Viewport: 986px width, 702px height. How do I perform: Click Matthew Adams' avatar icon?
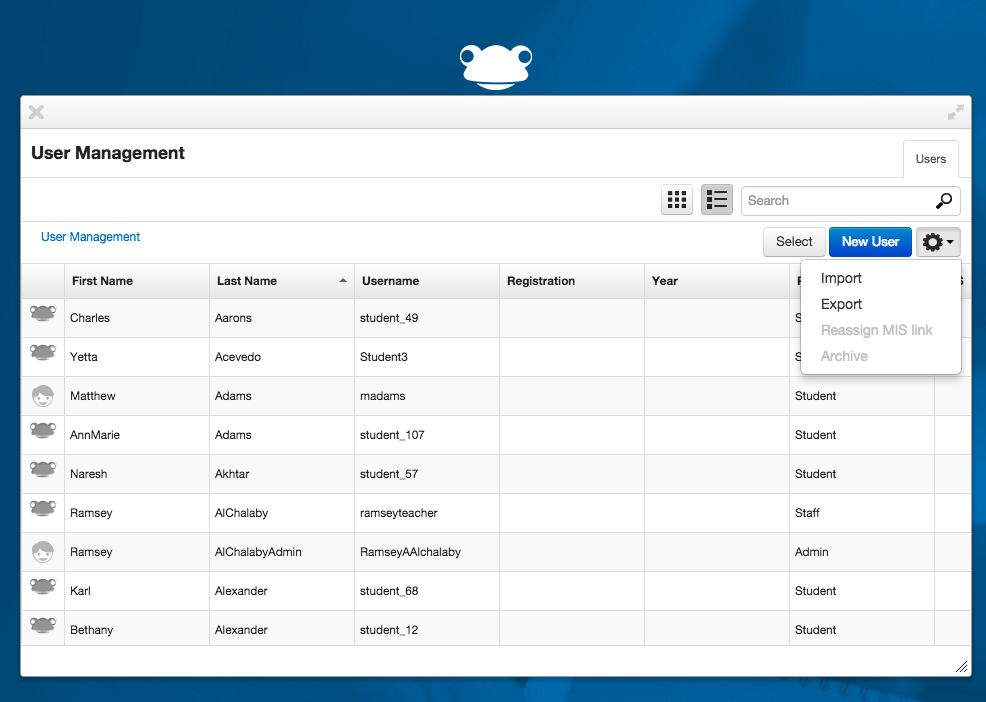[x=43, y=396]
